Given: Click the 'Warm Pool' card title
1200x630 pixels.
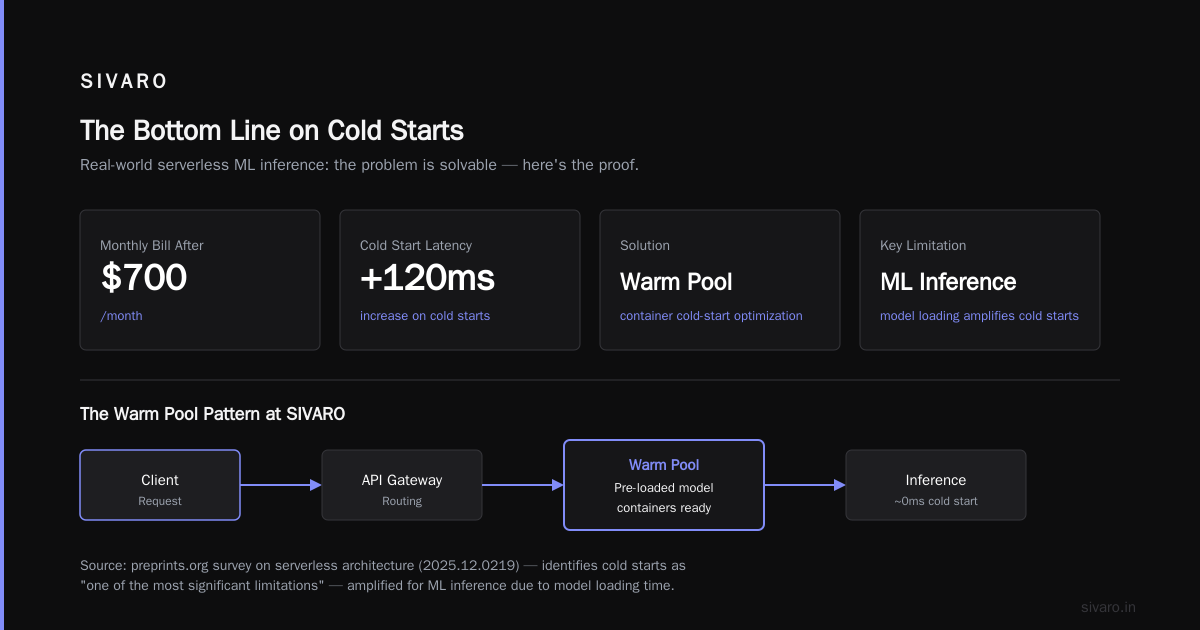Looking at the screenshot, I should click(x=676, y=282).
